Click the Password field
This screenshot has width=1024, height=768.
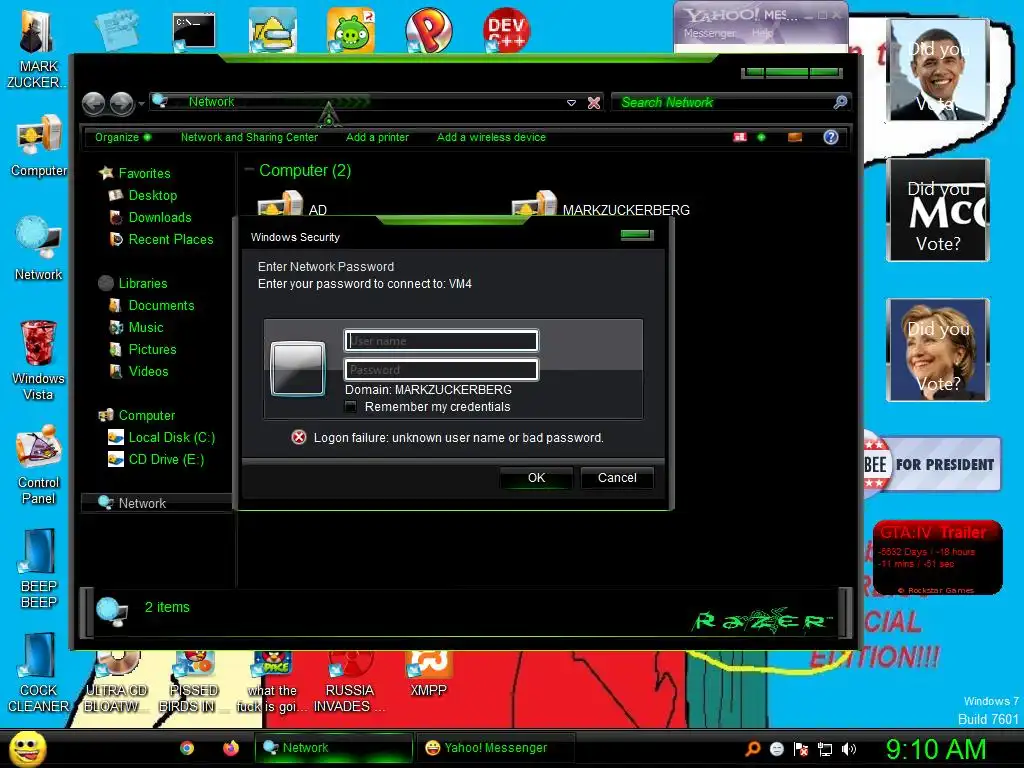pos(441,370)
